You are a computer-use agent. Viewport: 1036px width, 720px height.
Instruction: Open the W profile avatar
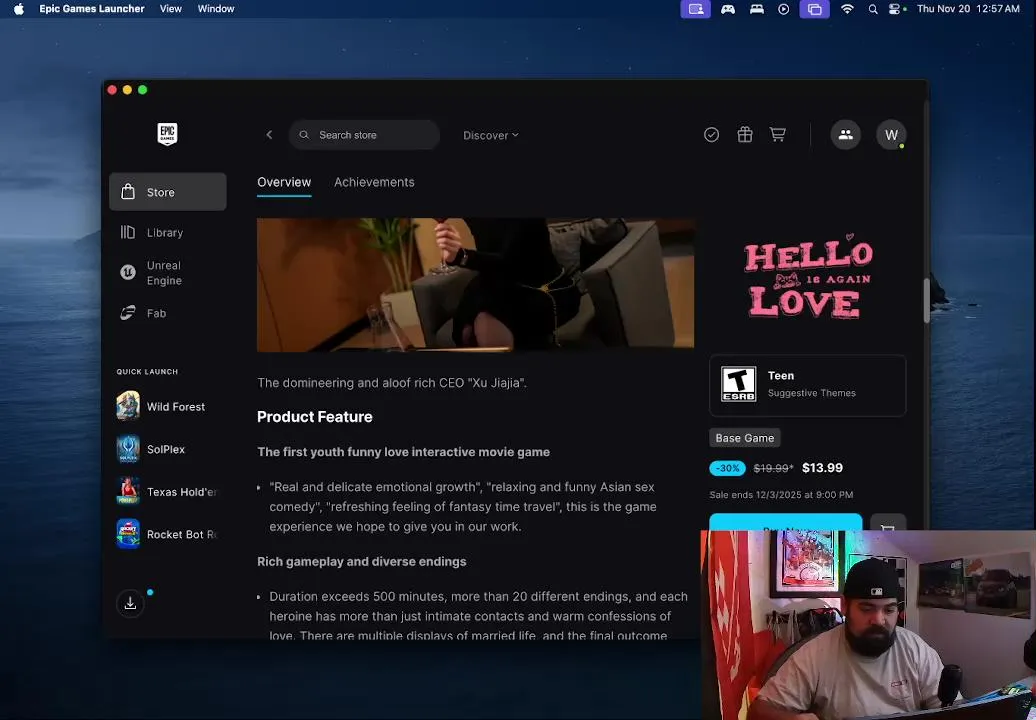point(891,135)
